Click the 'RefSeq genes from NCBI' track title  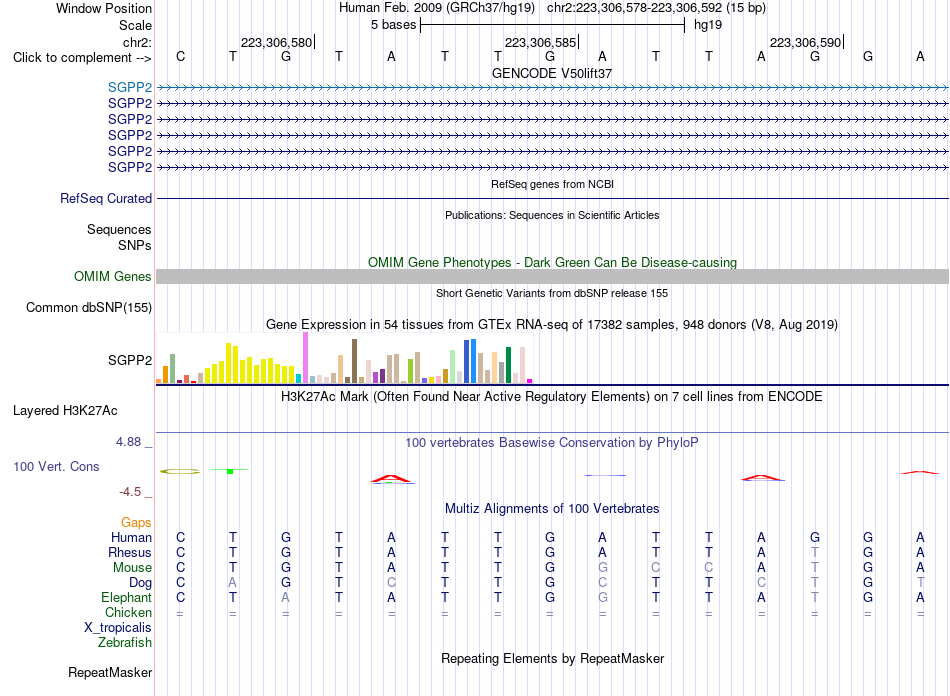click(552, 184)
